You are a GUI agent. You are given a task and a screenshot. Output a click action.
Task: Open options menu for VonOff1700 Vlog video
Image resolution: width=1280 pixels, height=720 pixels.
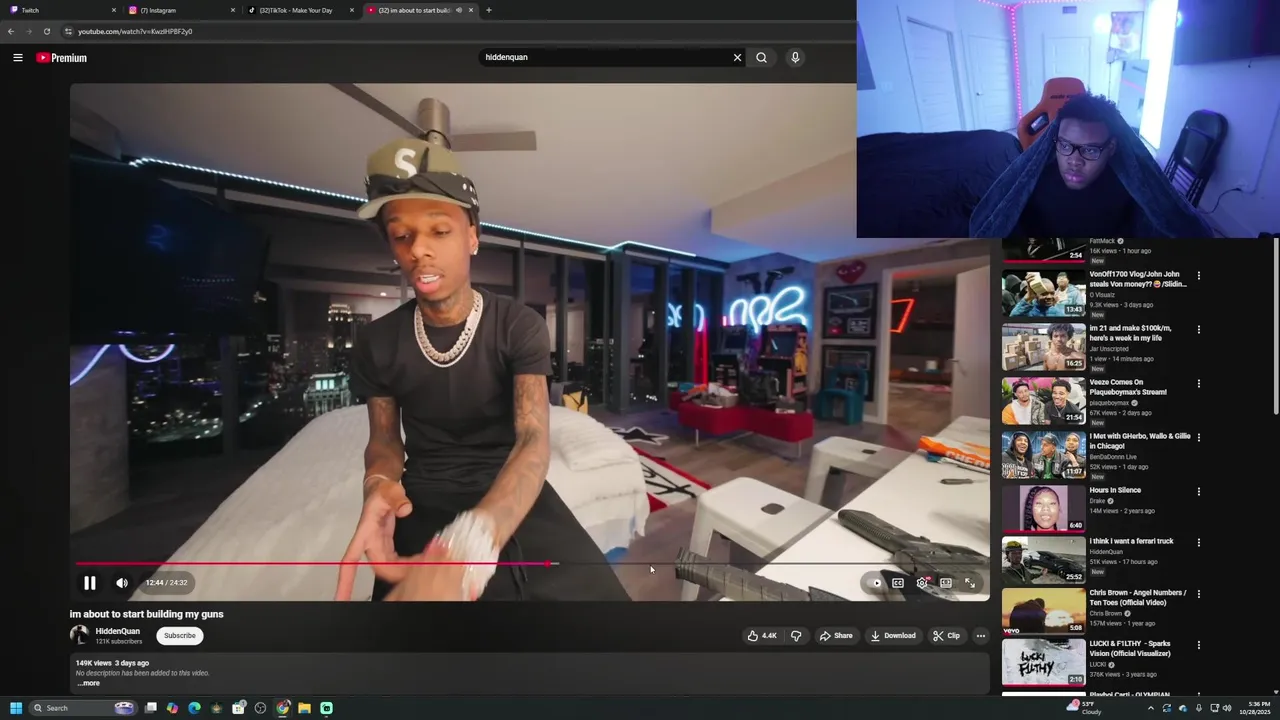pyautogui.click(x=1199, y=276)
